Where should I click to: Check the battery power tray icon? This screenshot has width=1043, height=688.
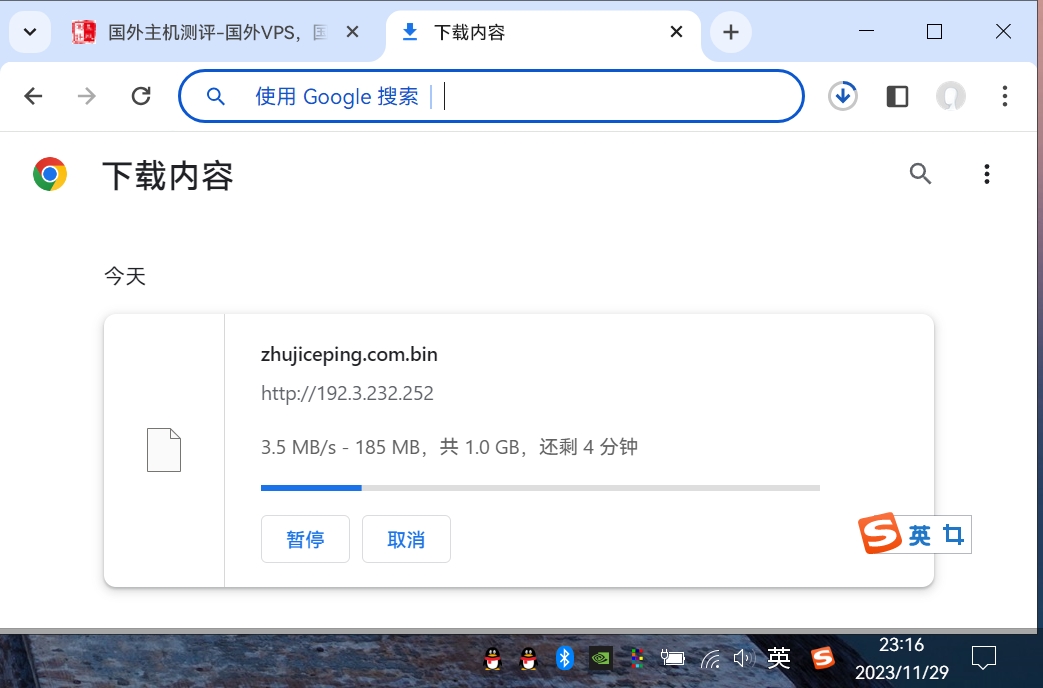click(672, 659)
